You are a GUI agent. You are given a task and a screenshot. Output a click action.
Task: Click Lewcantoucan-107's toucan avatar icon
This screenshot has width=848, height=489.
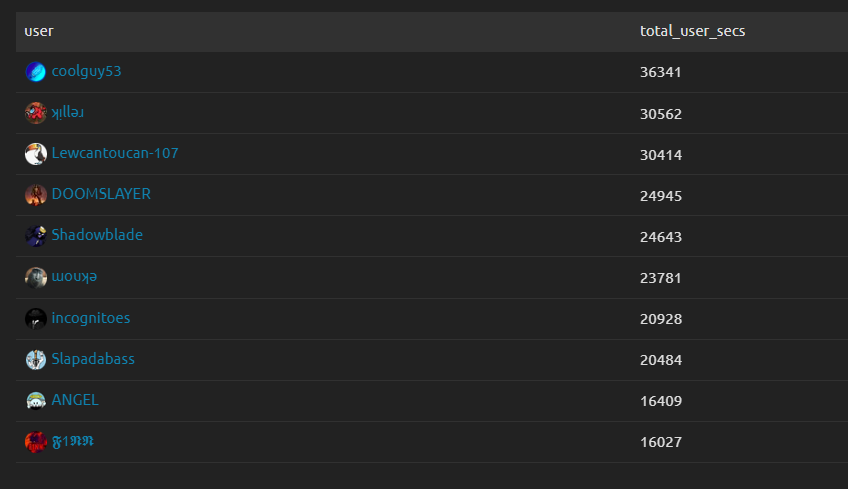[x=36, y=154]
